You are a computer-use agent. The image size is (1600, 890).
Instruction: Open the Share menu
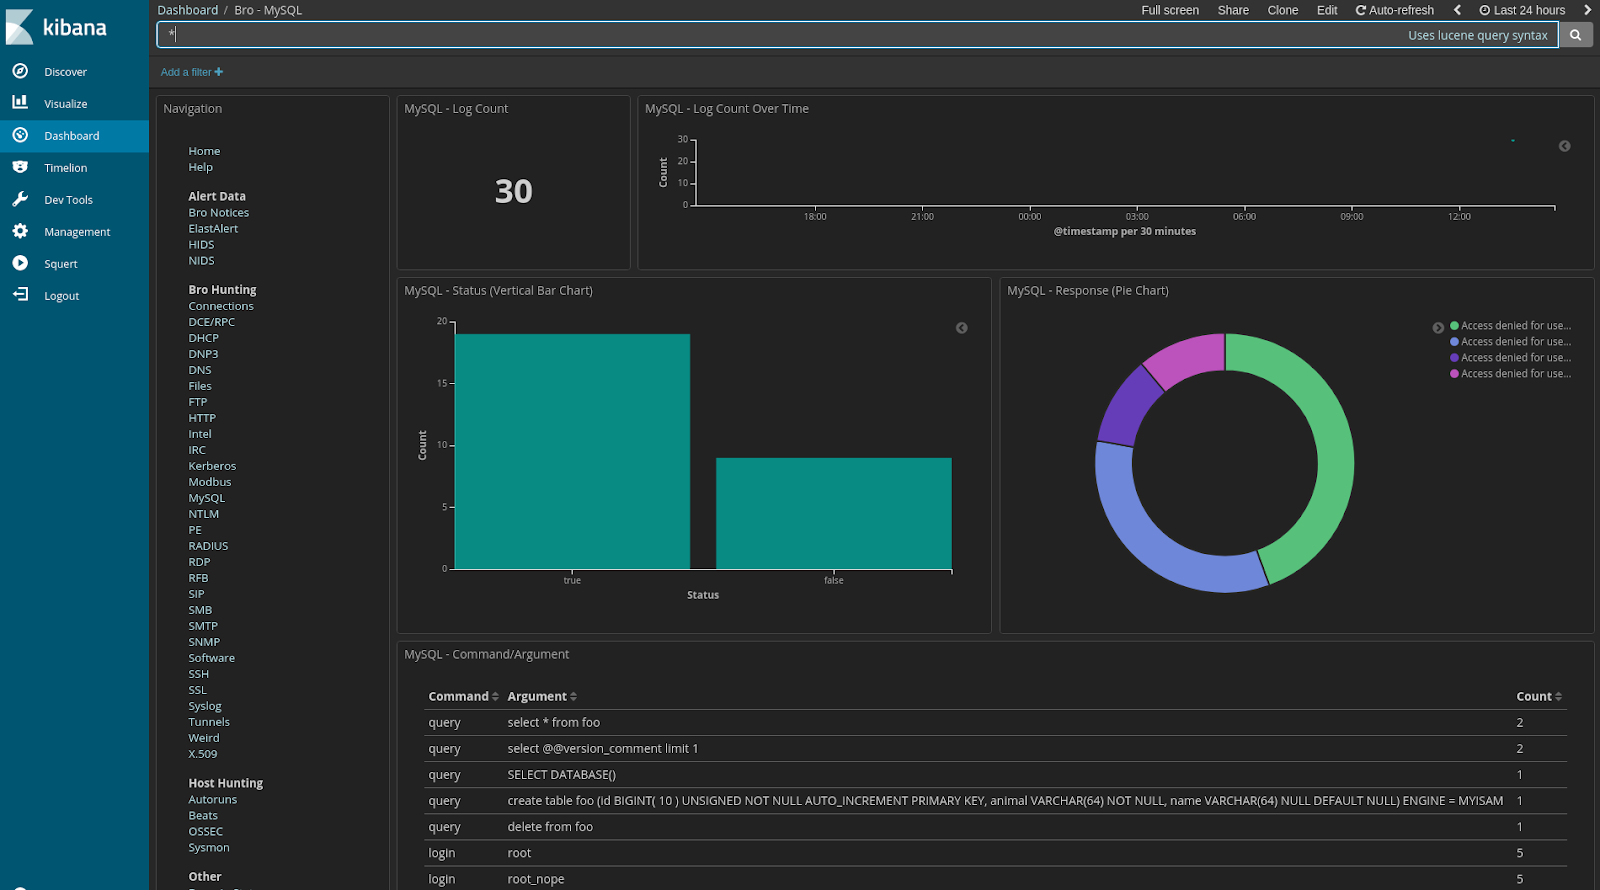click(x=1233, y=10)
